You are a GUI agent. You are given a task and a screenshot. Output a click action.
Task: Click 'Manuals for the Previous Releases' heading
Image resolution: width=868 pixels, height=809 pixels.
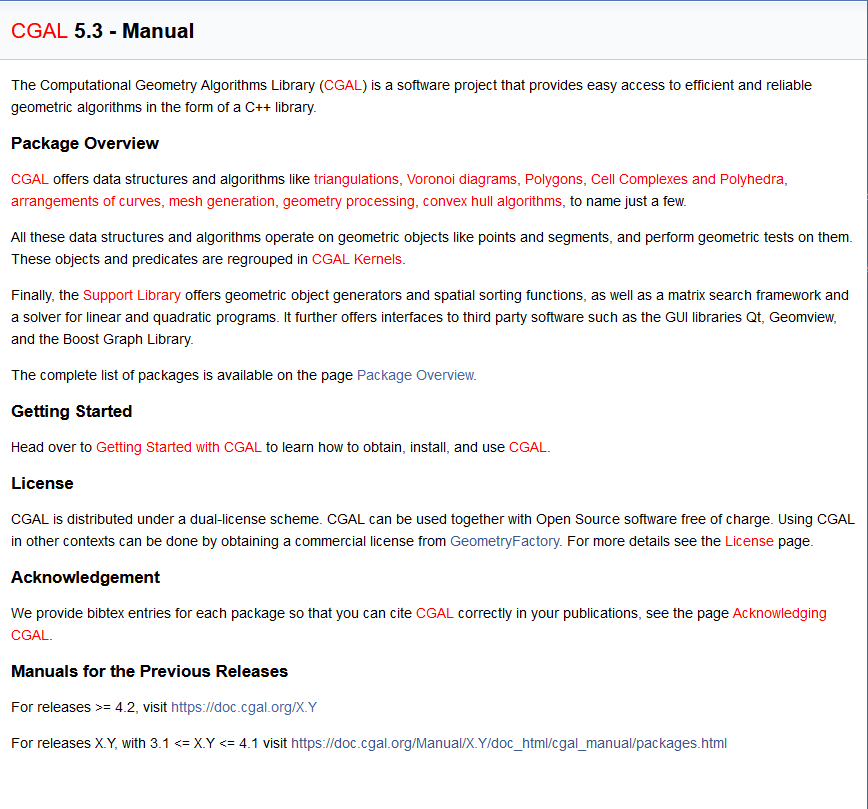pyautogui.click(x=149, y=672)
